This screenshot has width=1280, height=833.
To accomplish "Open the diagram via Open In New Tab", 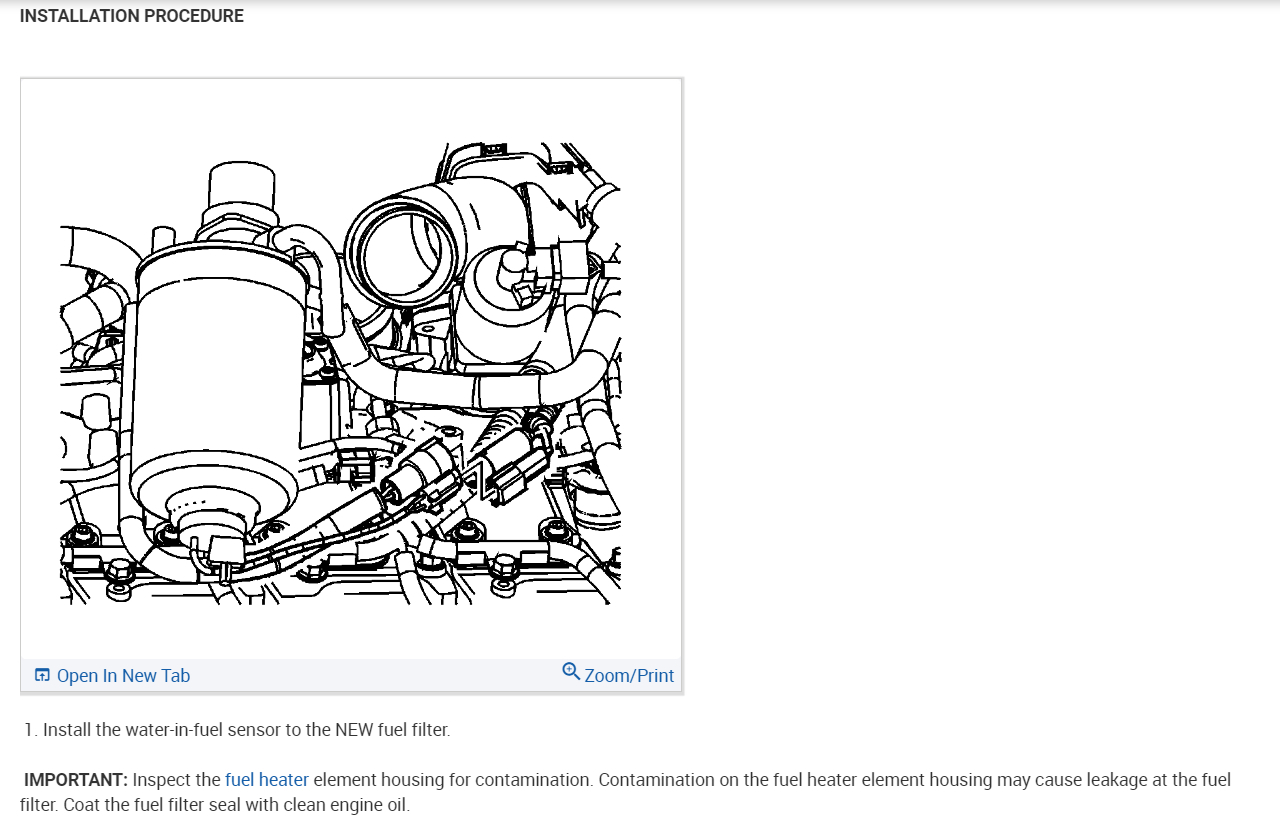I will point(123,676).
